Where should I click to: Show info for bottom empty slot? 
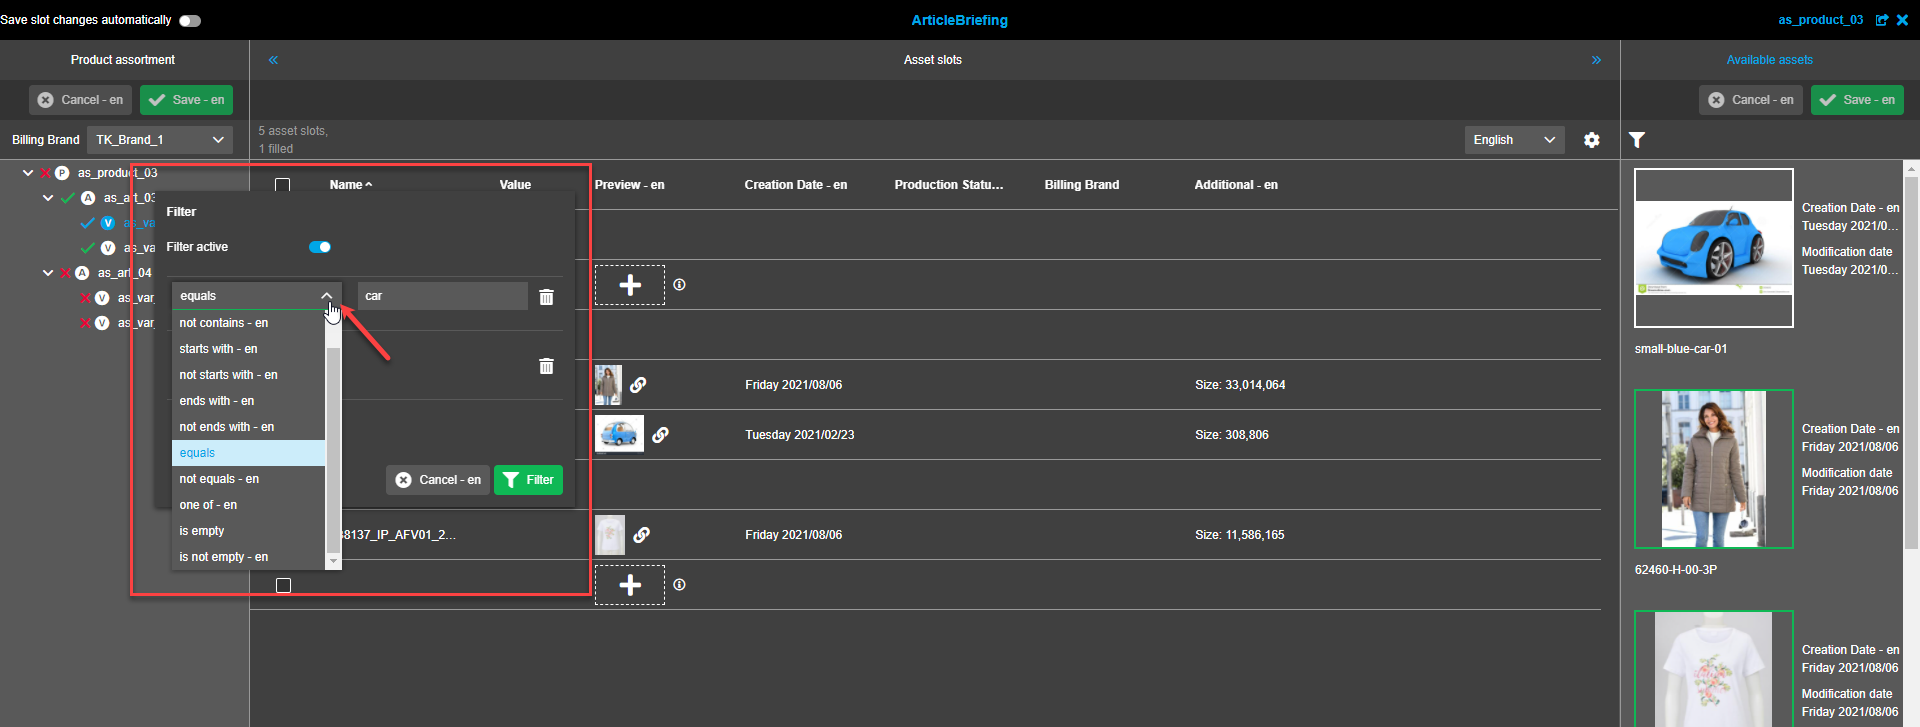coord(680,585)
